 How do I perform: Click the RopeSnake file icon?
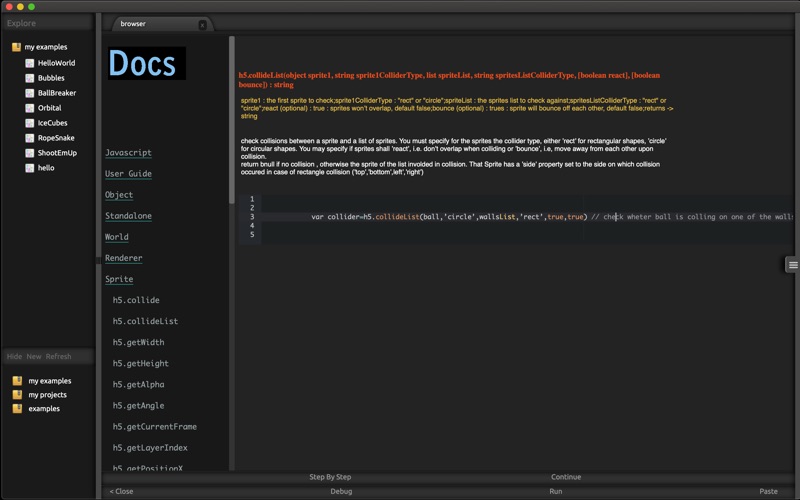30,138
